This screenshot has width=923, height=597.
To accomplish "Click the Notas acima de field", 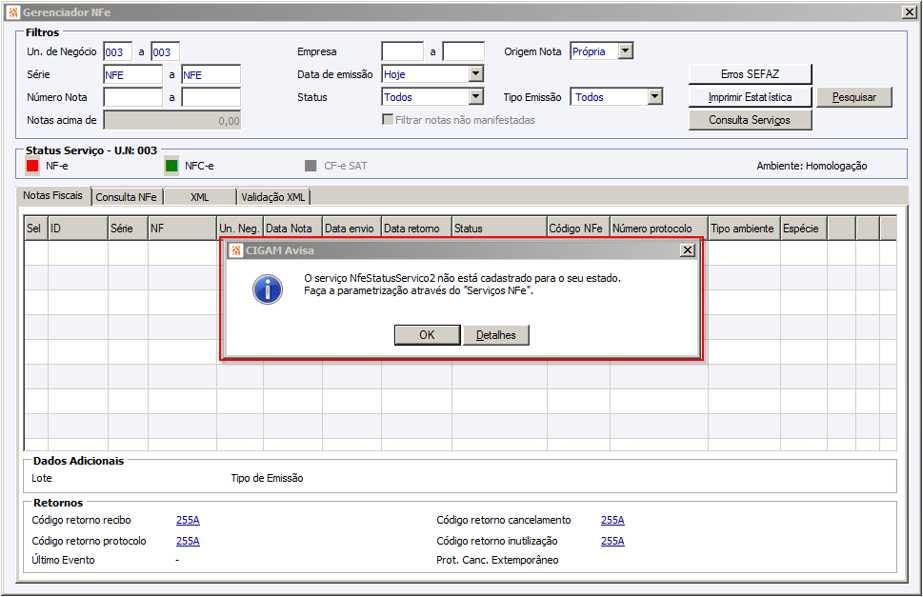I will 172,120.
